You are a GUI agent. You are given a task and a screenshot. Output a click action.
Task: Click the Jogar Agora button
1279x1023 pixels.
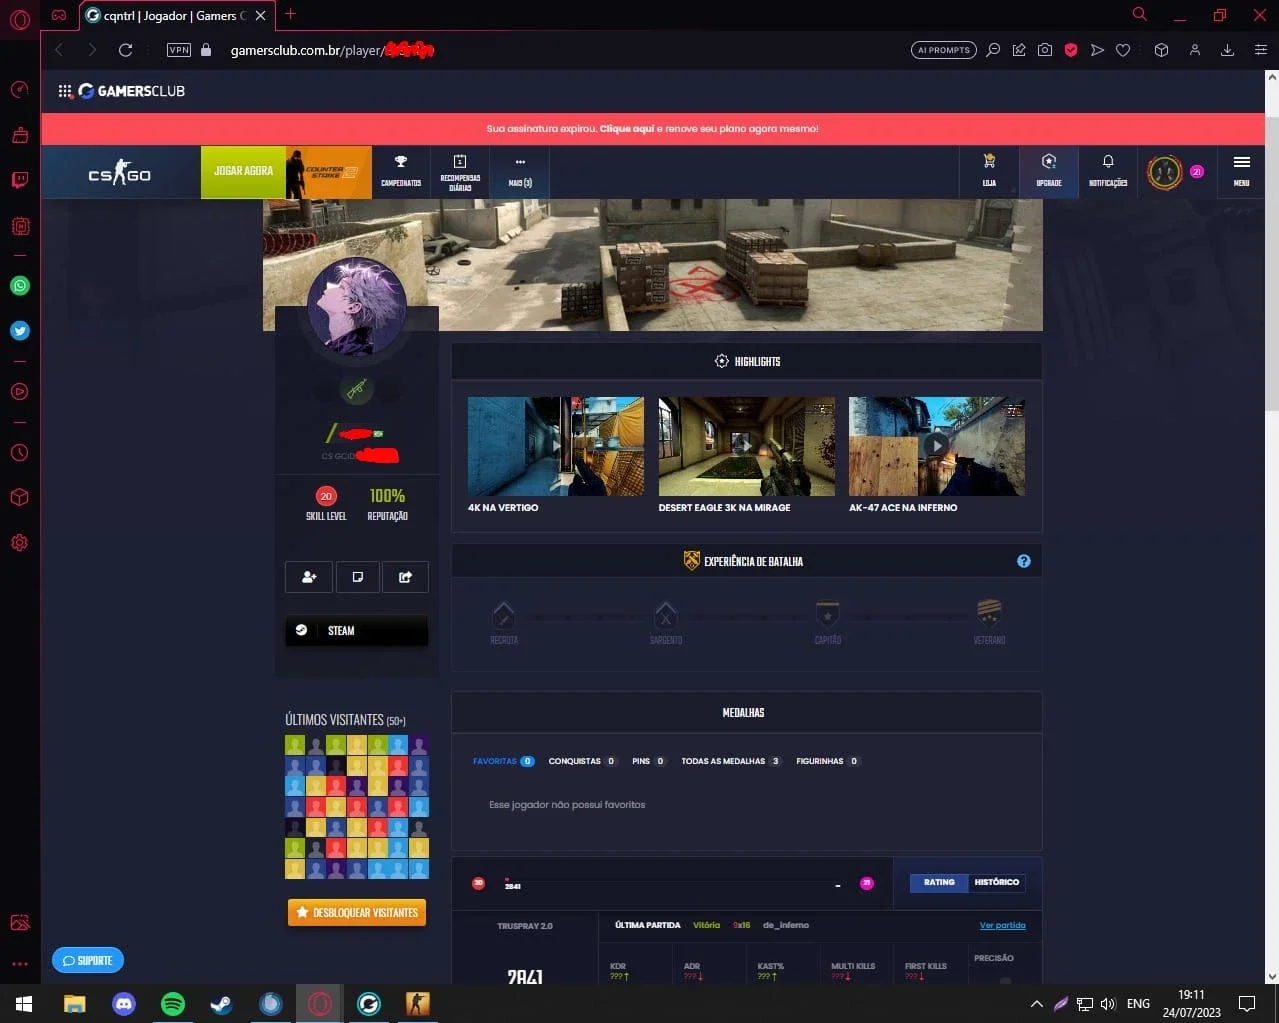click(243, 171)
